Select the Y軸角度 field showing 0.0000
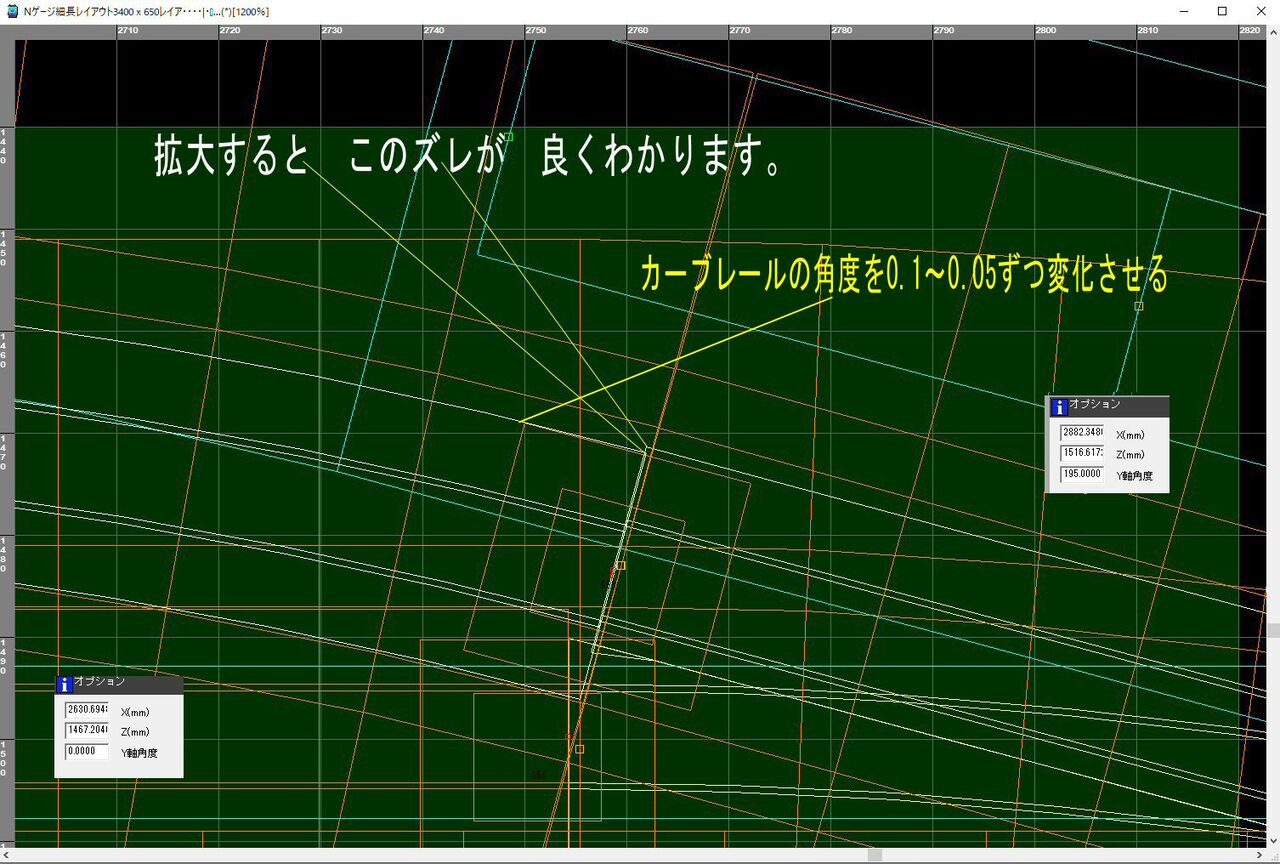This screenshot has width=1280, height=864. tap(86, 752)
